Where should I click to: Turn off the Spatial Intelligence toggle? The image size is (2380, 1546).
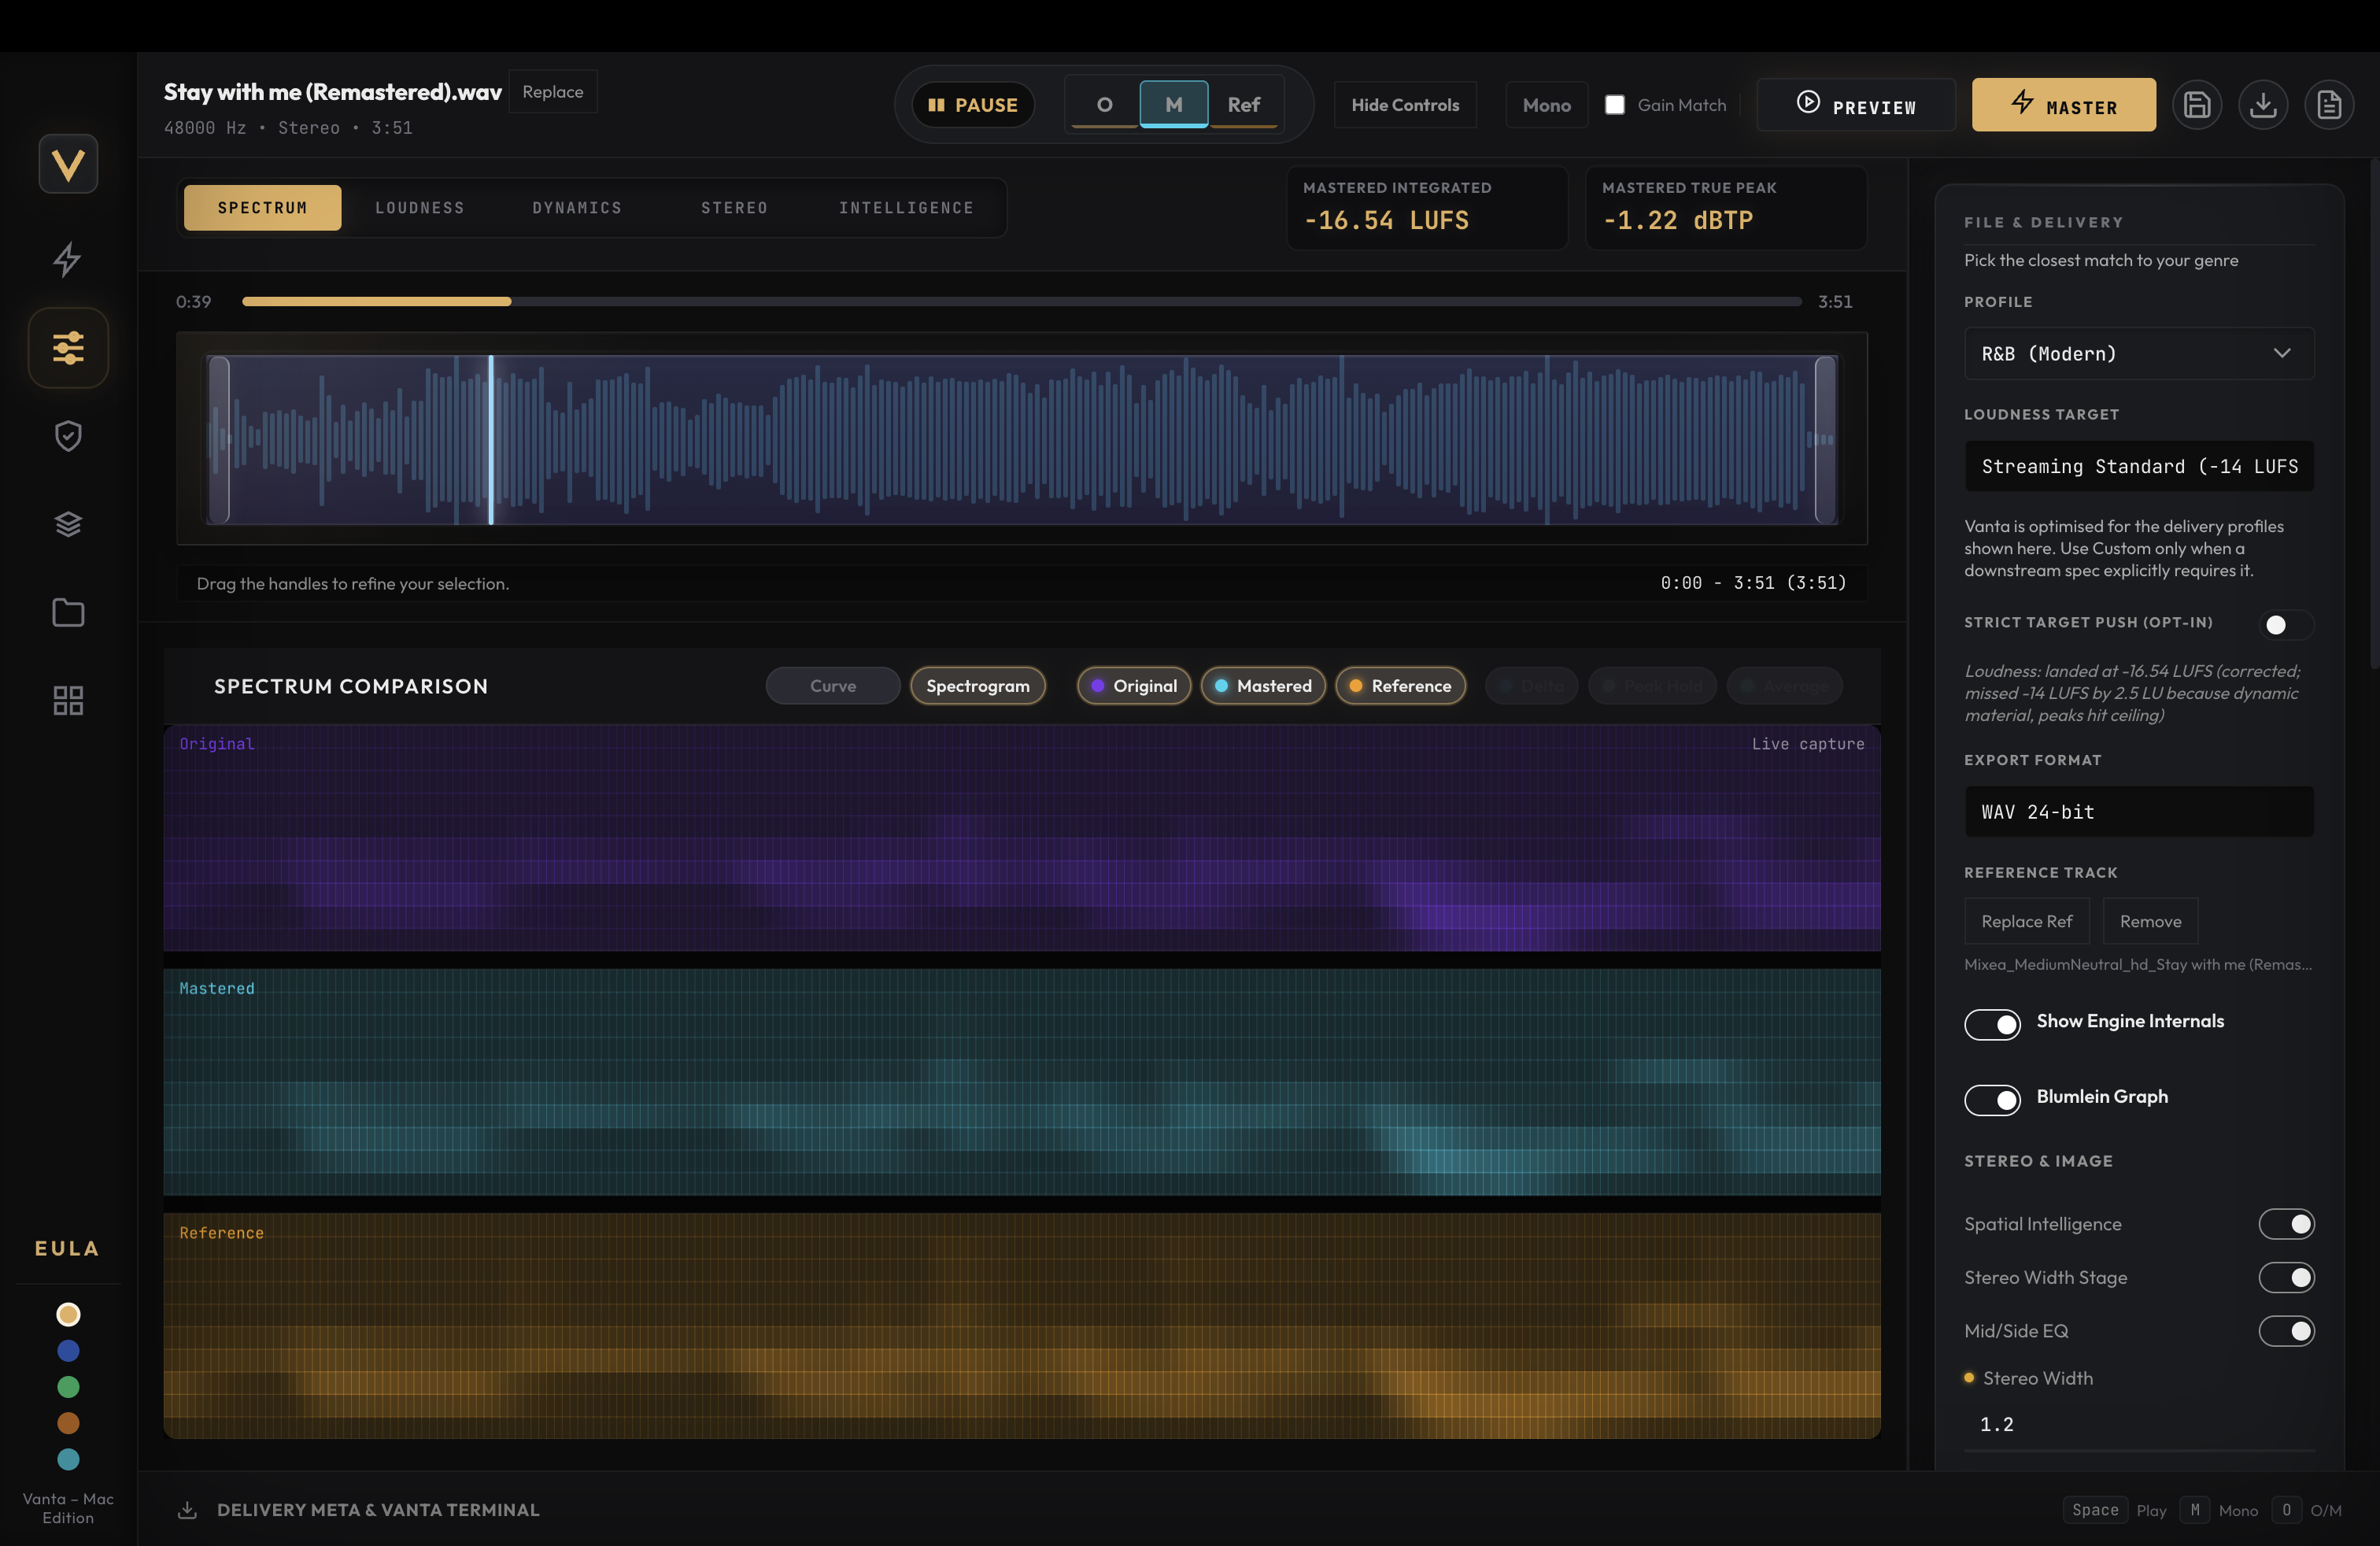click(x=2288, y=1223)
